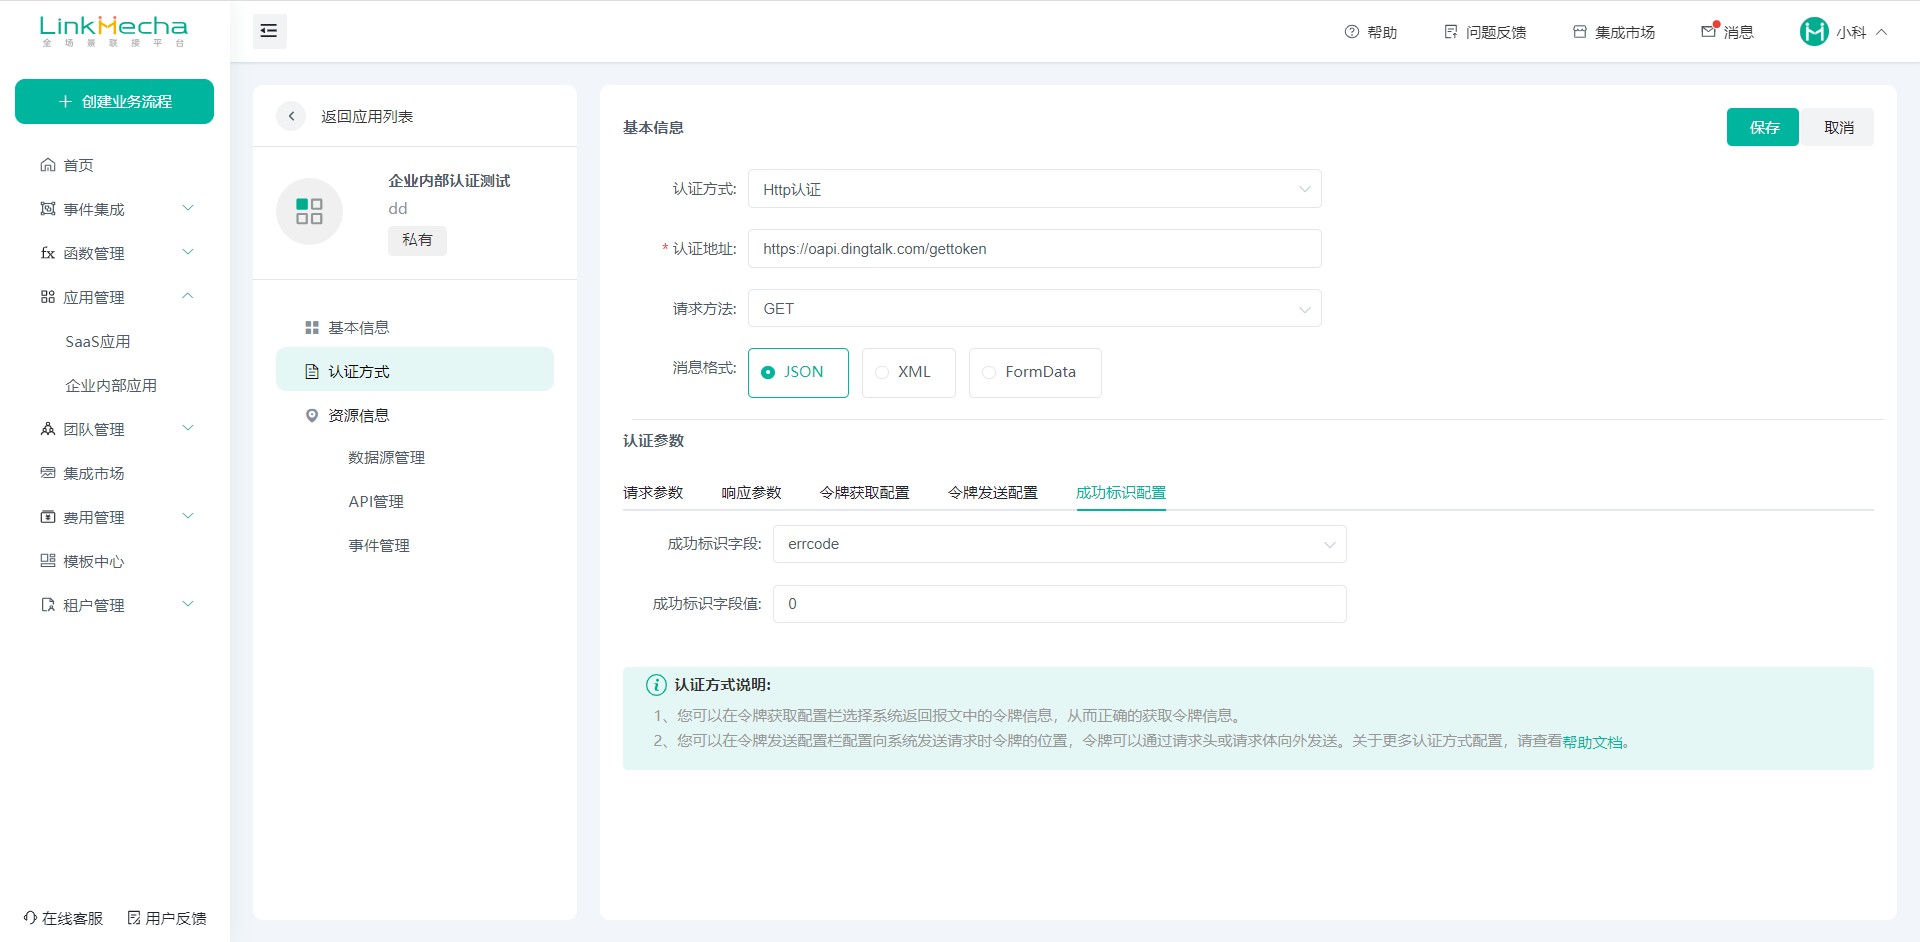Click the 集成市场 sidebar icon

(48, 473)
